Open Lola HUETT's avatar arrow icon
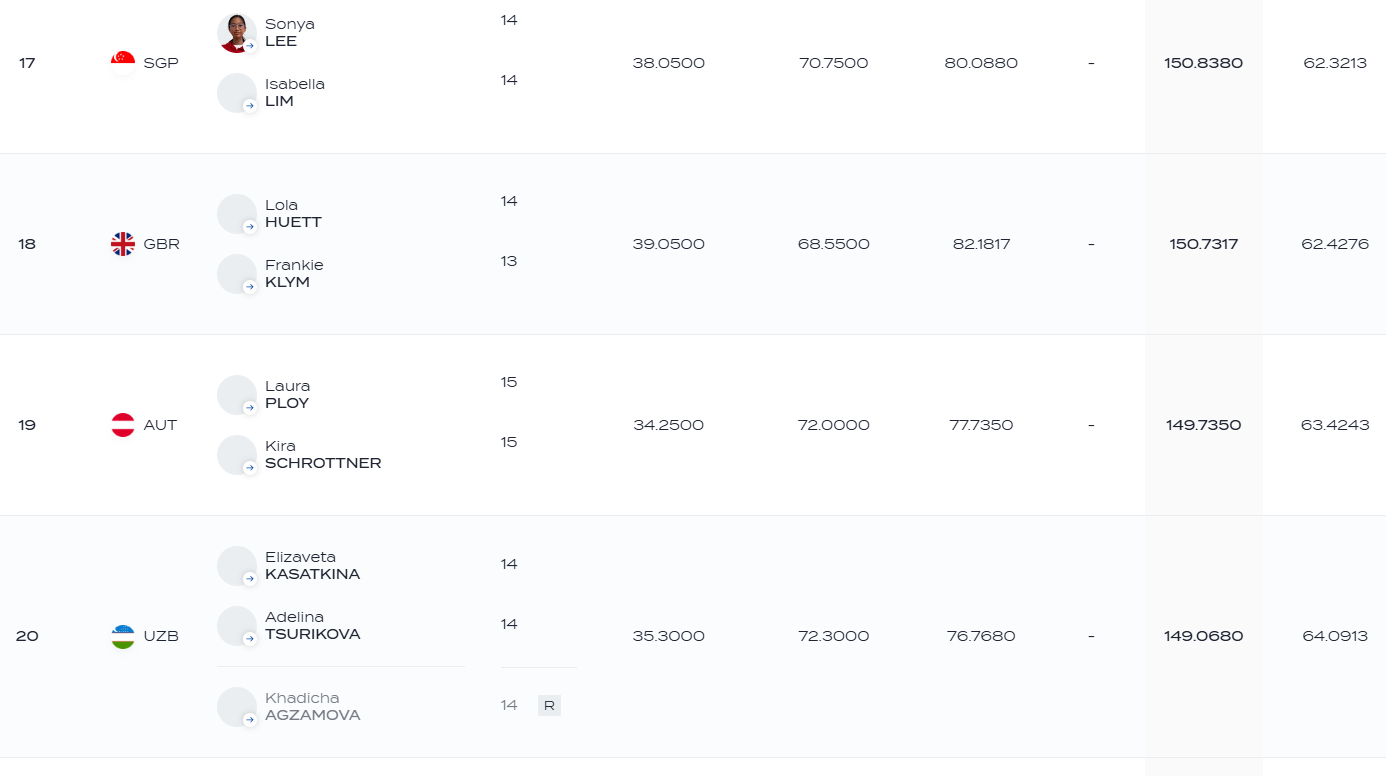 click(250, 227)
